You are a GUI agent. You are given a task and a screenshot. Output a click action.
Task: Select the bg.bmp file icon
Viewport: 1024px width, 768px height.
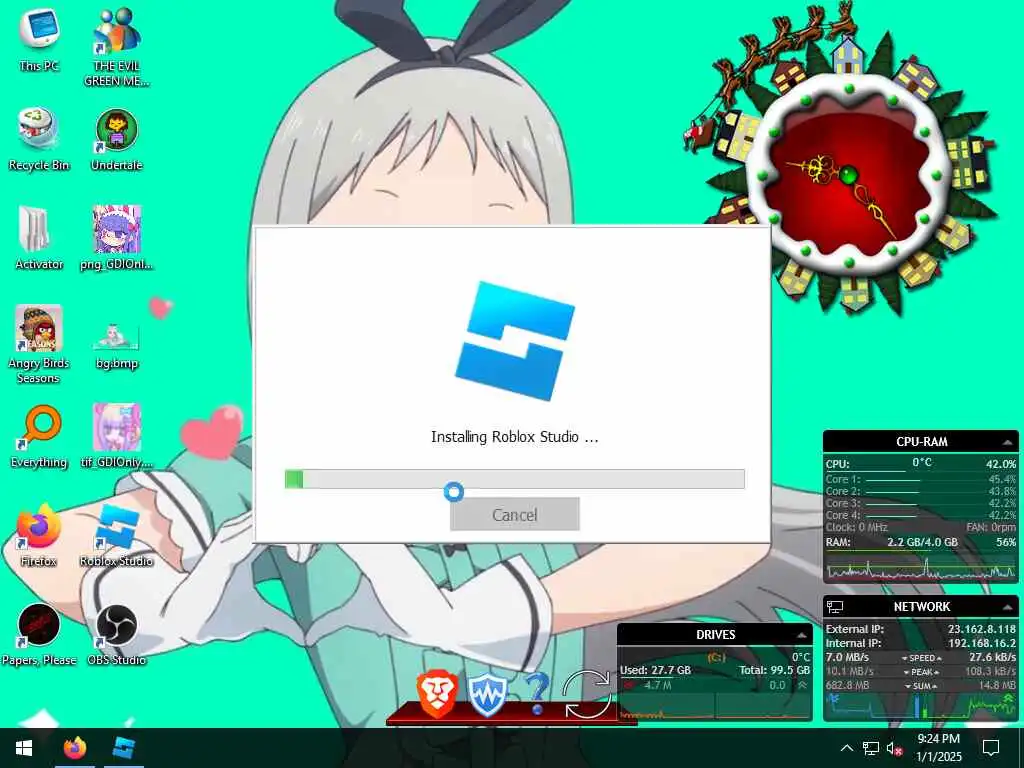click(117, 345)
